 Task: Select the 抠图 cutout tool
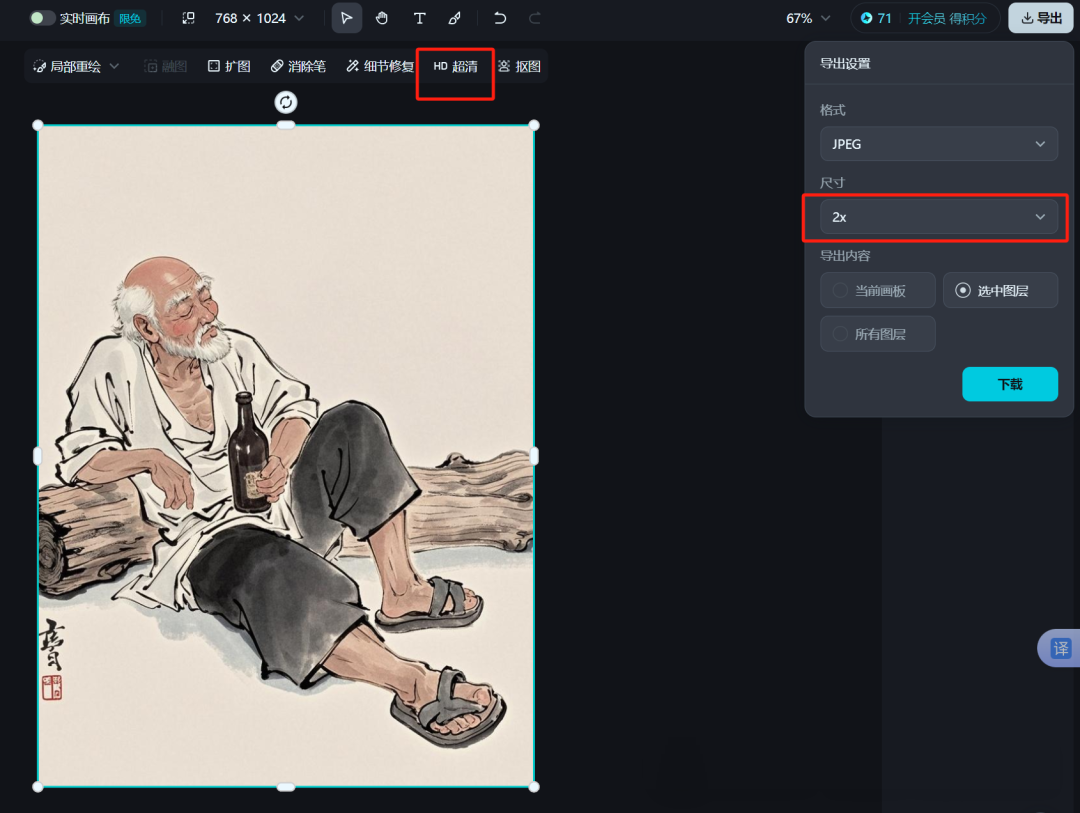point(519,66)
